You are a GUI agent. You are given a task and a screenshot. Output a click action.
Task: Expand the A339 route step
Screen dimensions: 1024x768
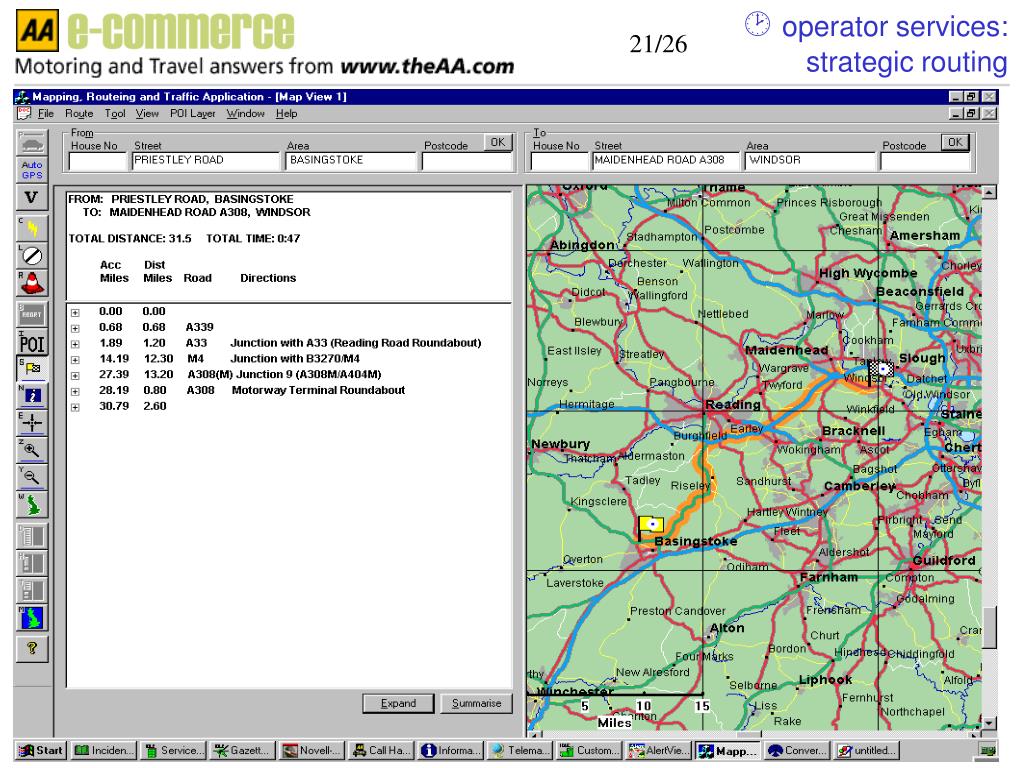click(x=75, y=328)
